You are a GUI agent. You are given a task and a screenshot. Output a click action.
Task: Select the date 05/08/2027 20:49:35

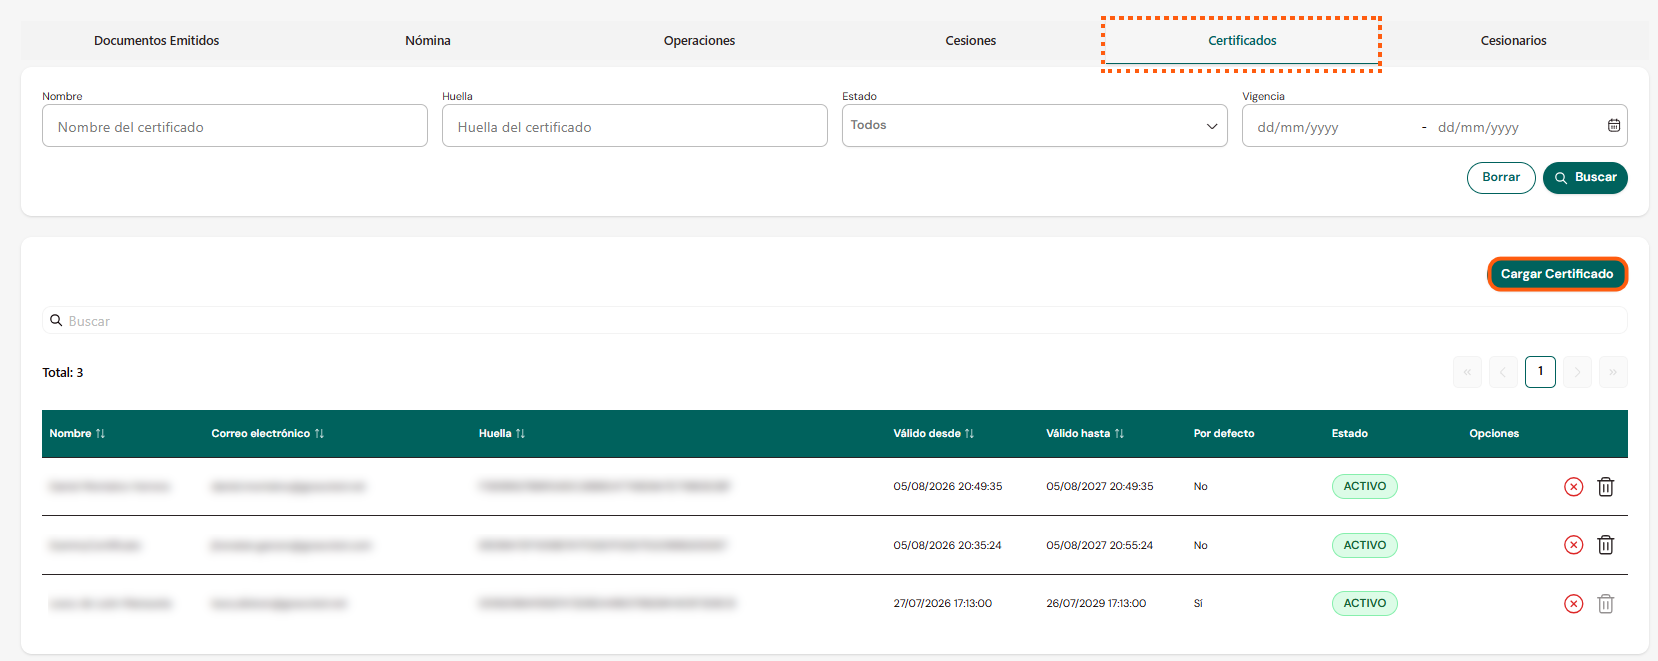click(x=1099, y=487)
